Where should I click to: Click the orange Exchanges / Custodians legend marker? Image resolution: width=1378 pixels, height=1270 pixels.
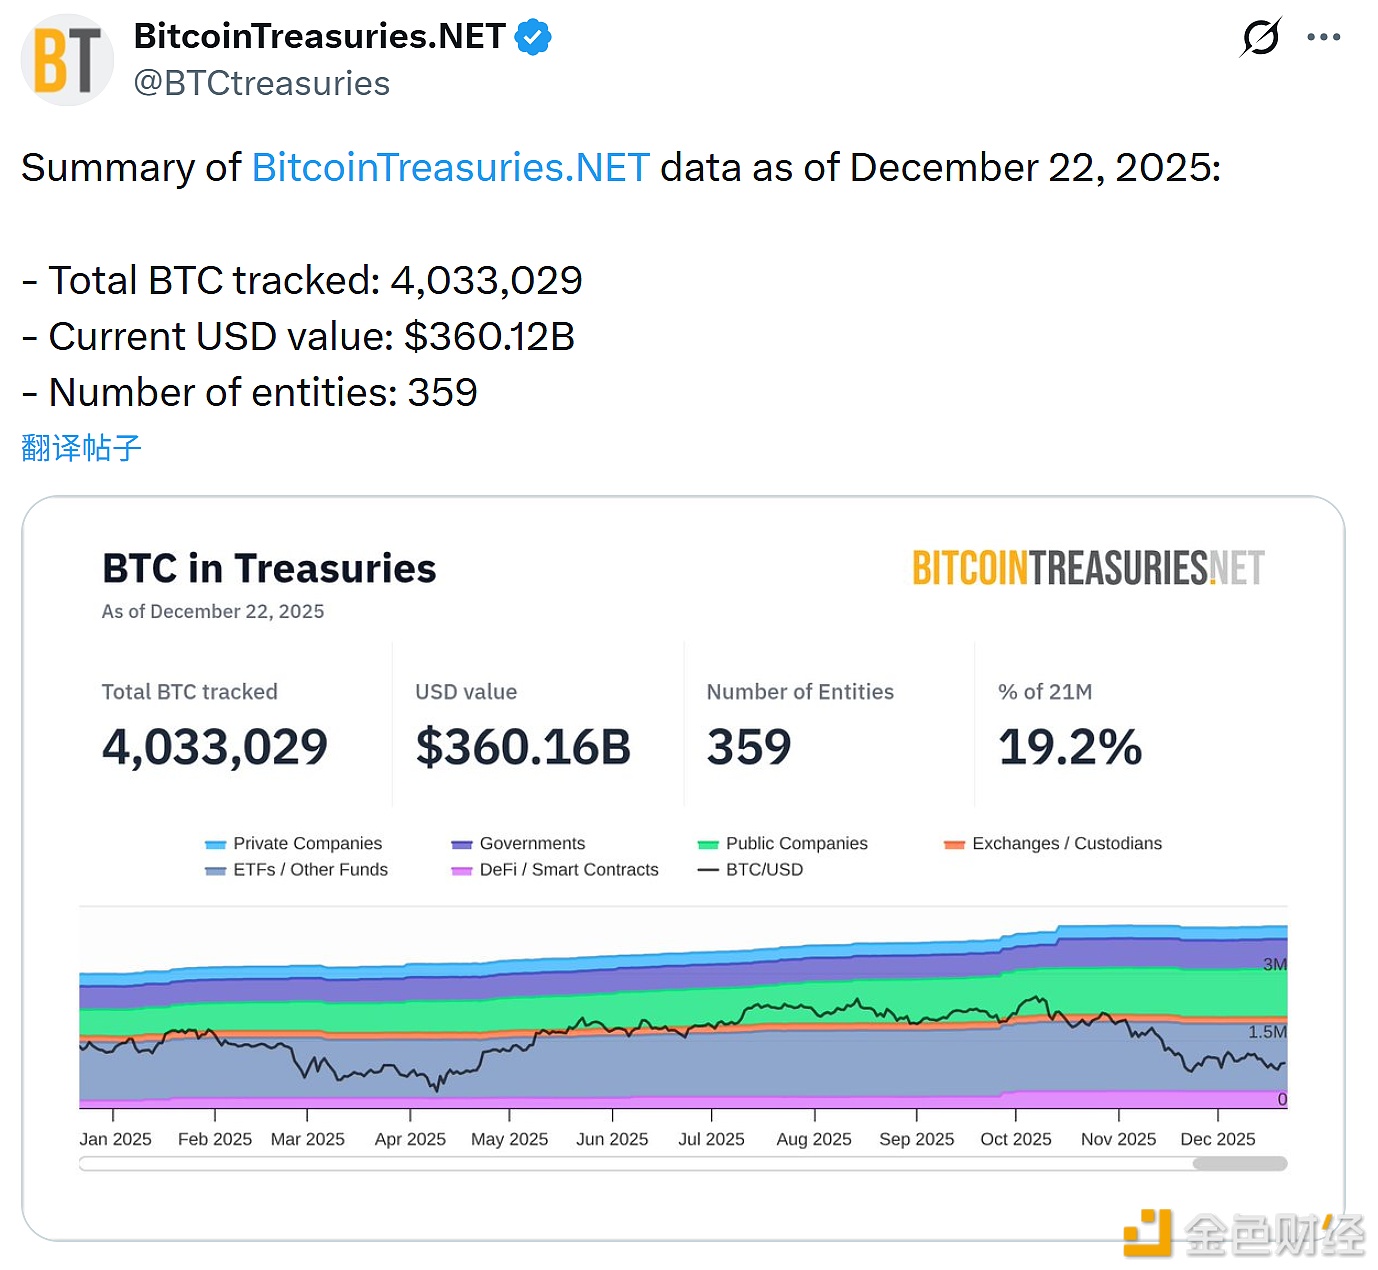953,844
